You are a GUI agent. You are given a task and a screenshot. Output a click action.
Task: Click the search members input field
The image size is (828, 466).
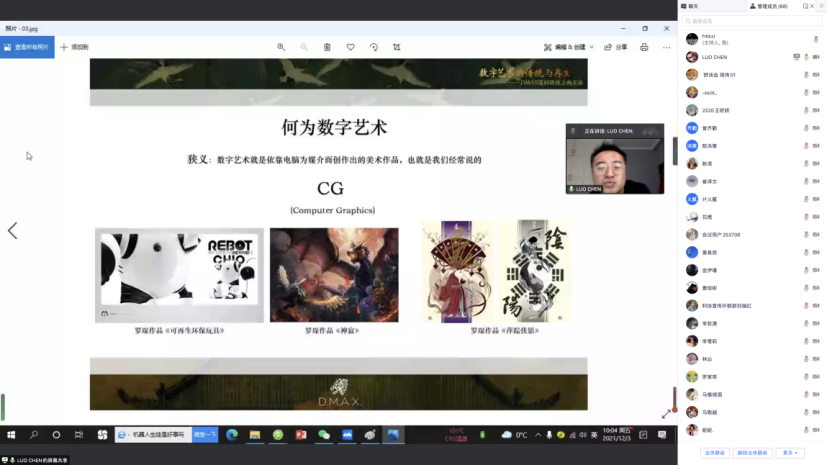coord(750,20)
